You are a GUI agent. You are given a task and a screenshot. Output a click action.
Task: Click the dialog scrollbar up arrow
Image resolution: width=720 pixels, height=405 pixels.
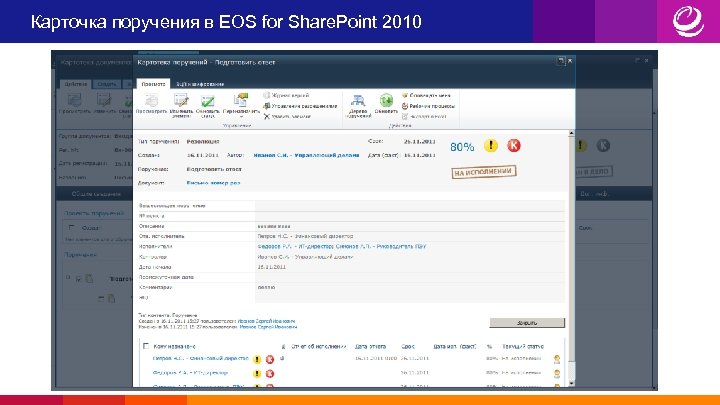pyautogui.click(x=571, y=133)
